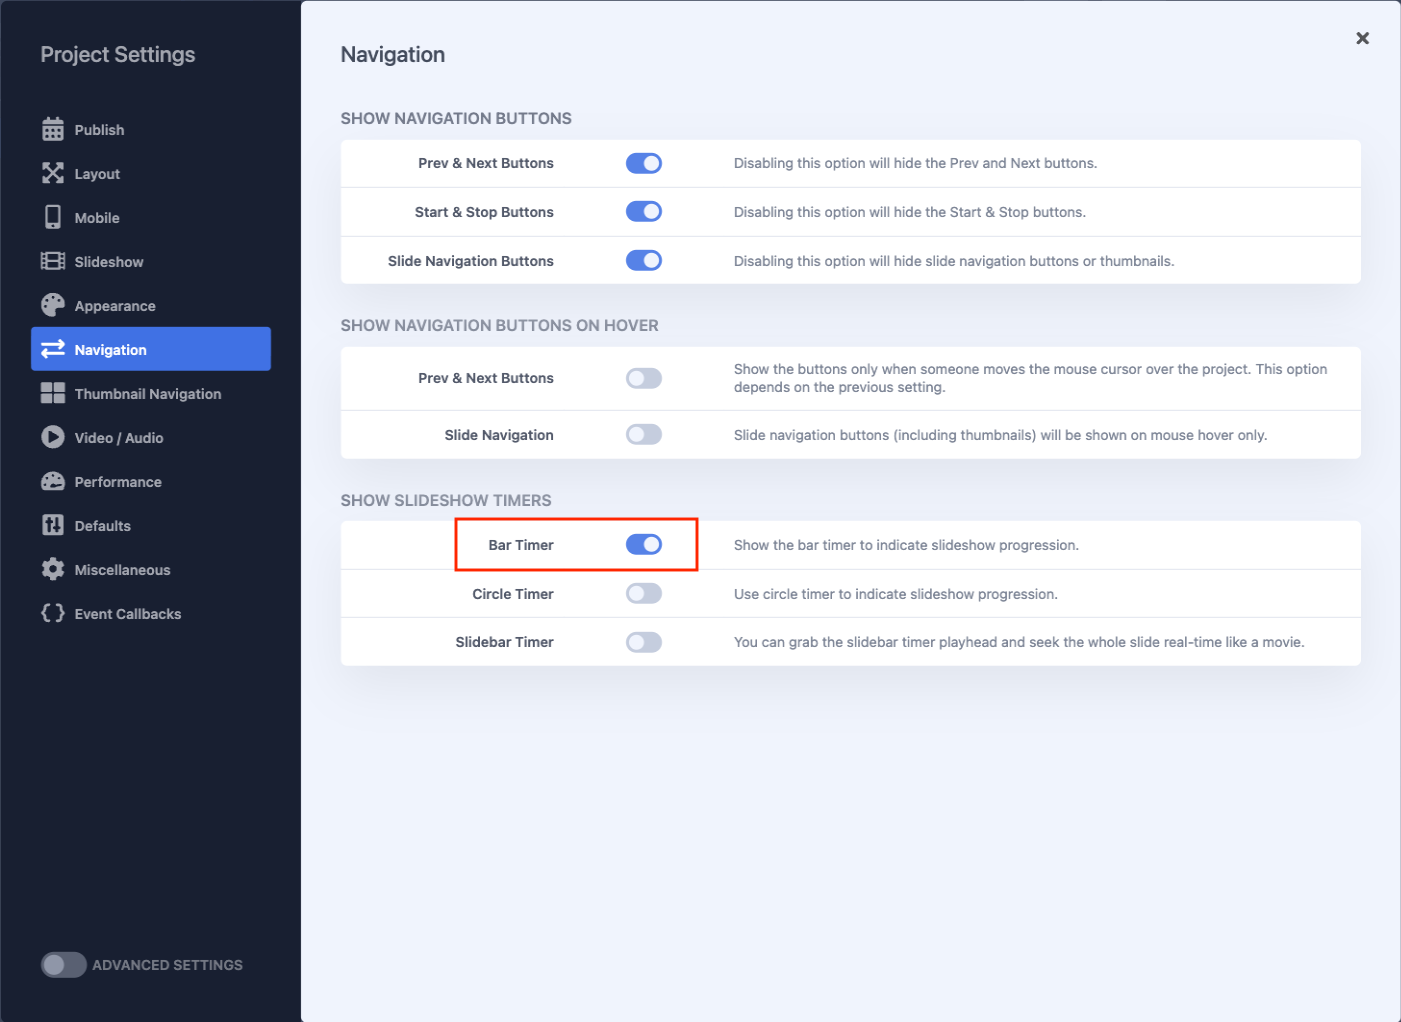Click the Publish calendar icon

pyautogui.click(x=53, y=130)
